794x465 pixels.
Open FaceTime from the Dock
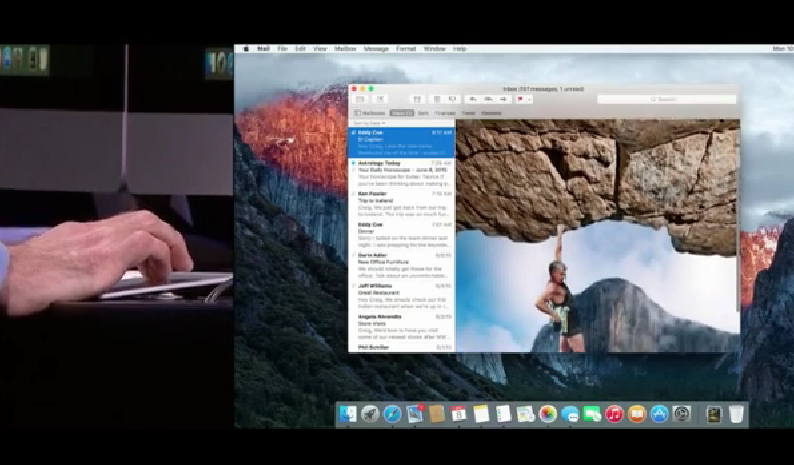592,414
